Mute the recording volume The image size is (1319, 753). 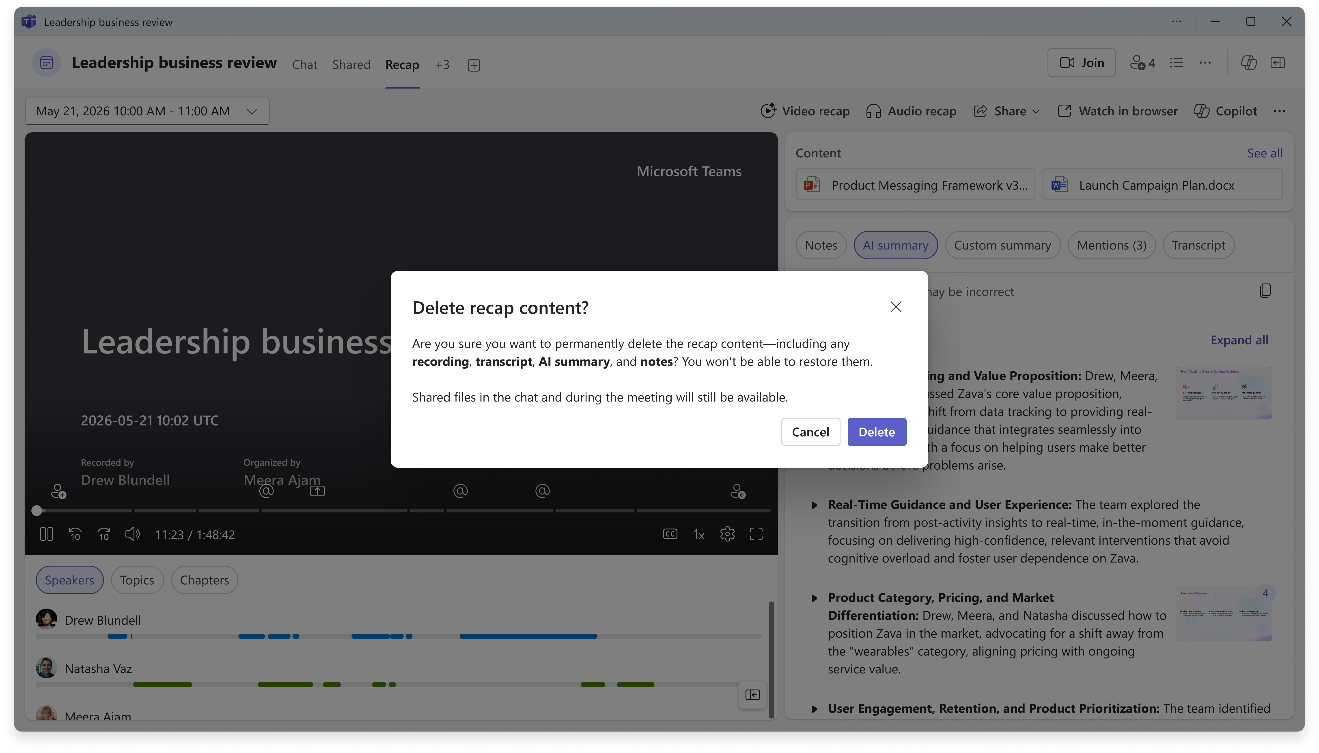tap(132, 535)
